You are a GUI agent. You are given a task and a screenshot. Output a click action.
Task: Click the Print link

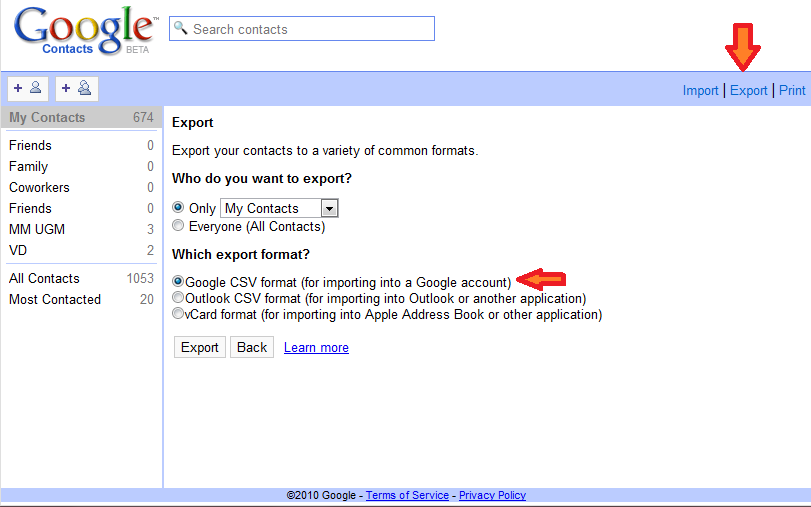click(792, 91)
